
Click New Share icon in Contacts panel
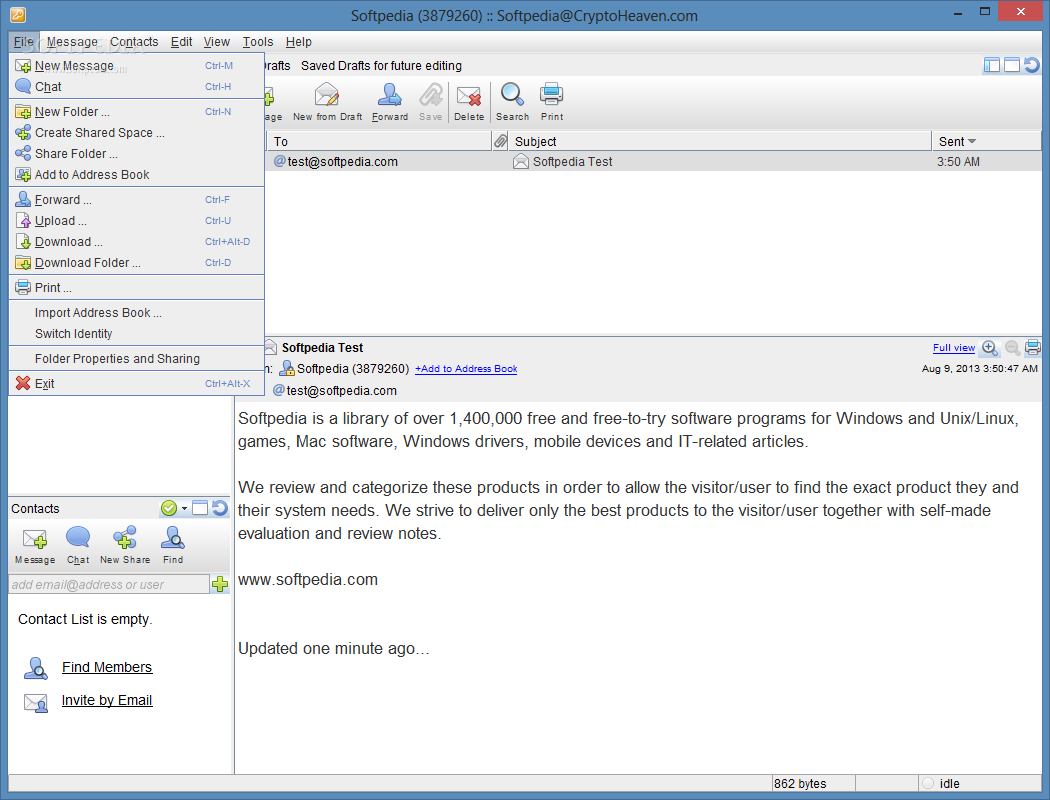click(125, 538)
